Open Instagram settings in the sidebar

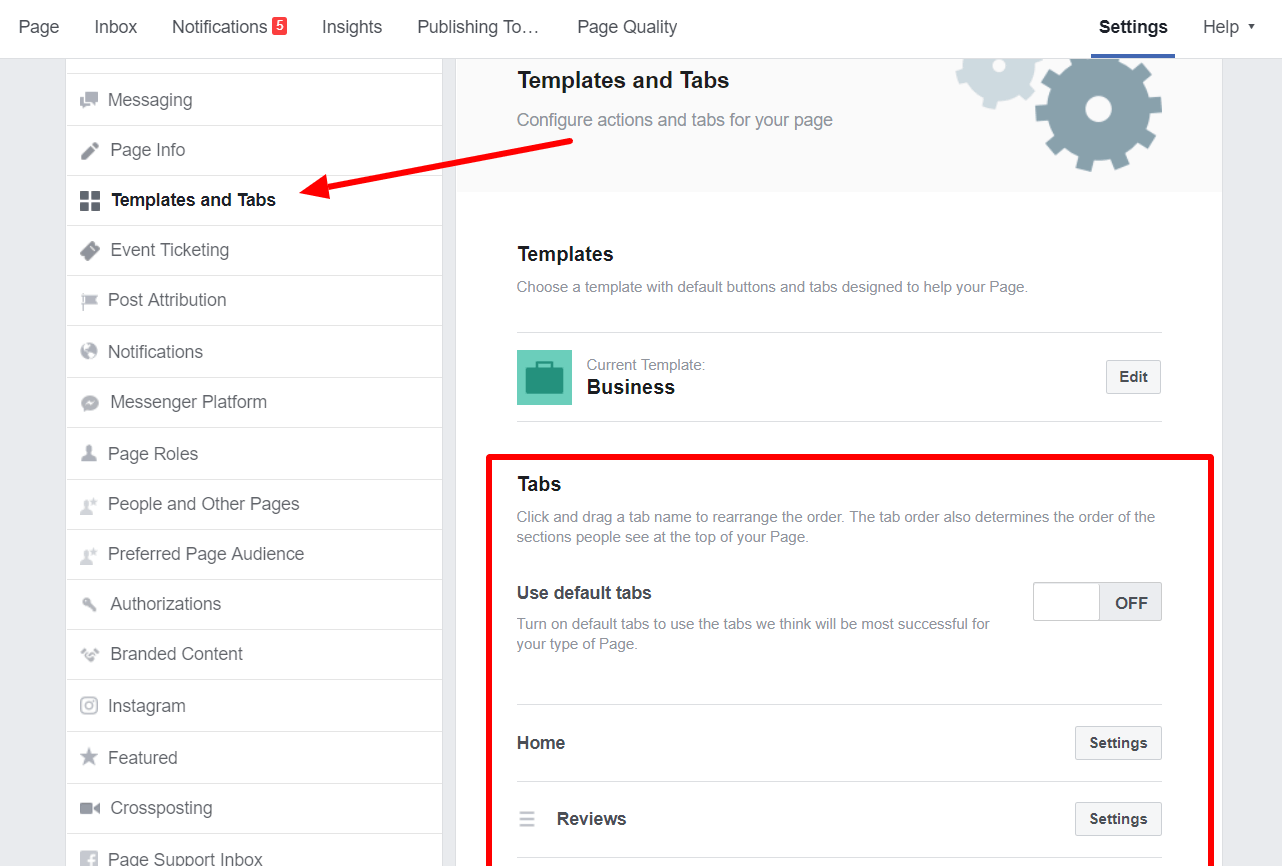[x=254, y=705]
